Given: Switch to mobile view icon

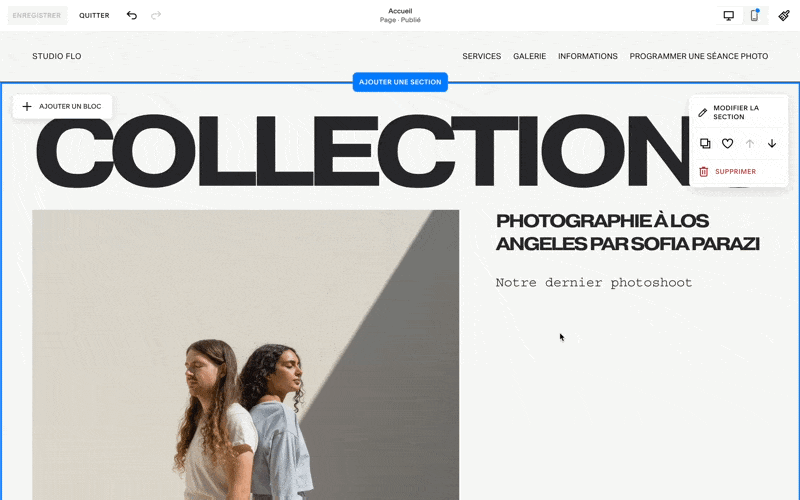Looking at the screenshot, I should point(754,16).
